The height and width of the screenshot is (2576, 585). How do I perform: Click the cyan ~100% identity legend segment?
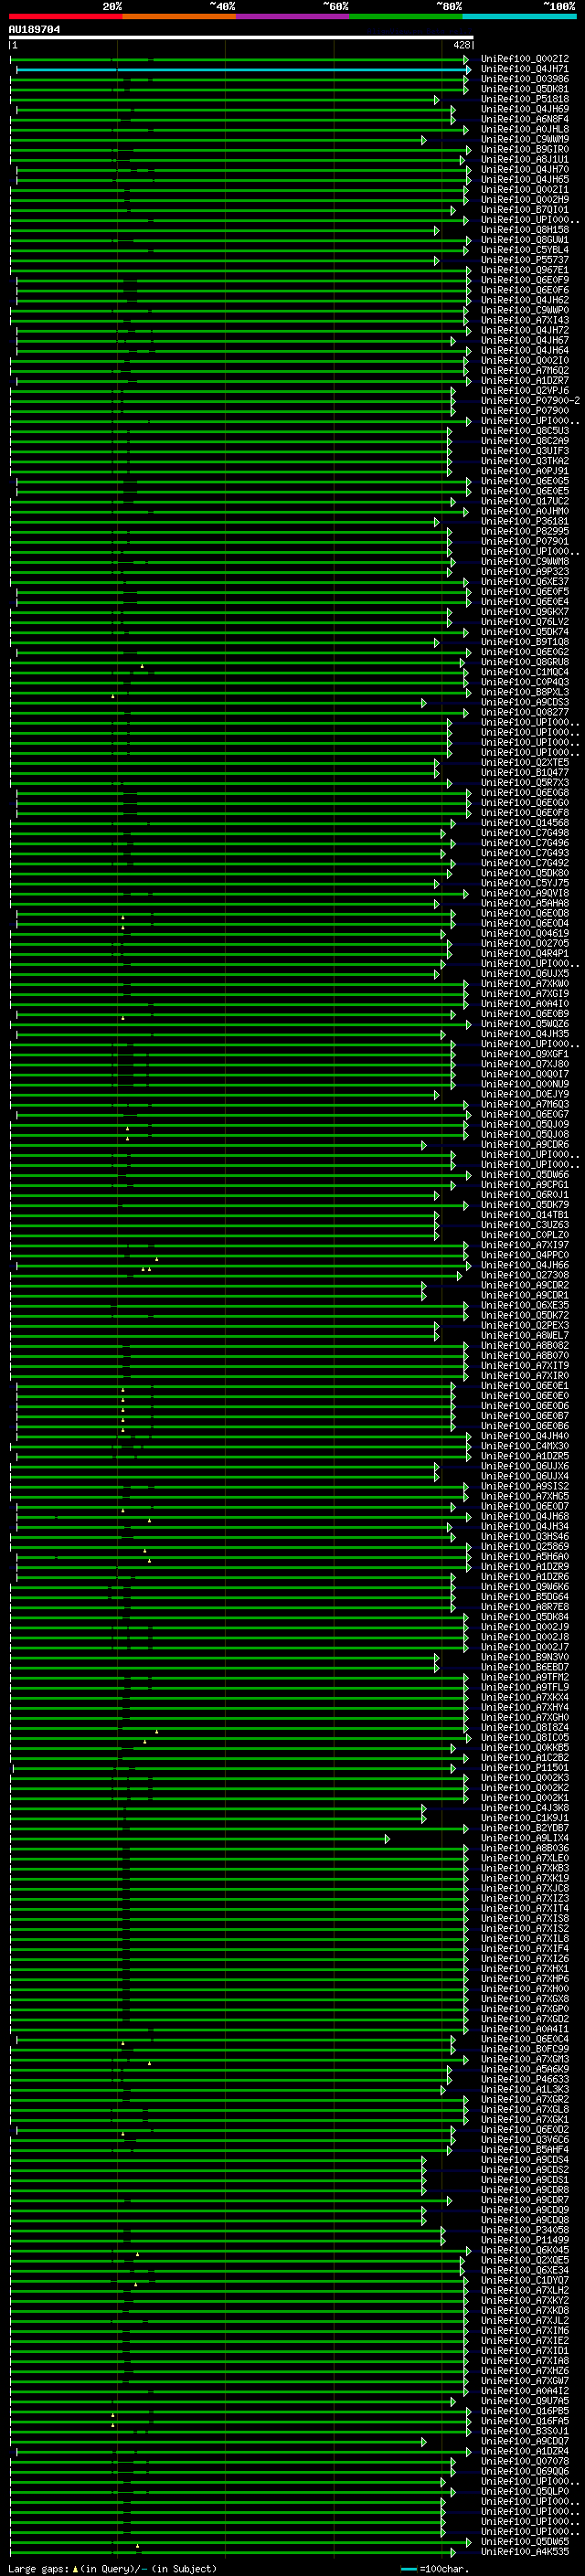(x=519, y=16)
